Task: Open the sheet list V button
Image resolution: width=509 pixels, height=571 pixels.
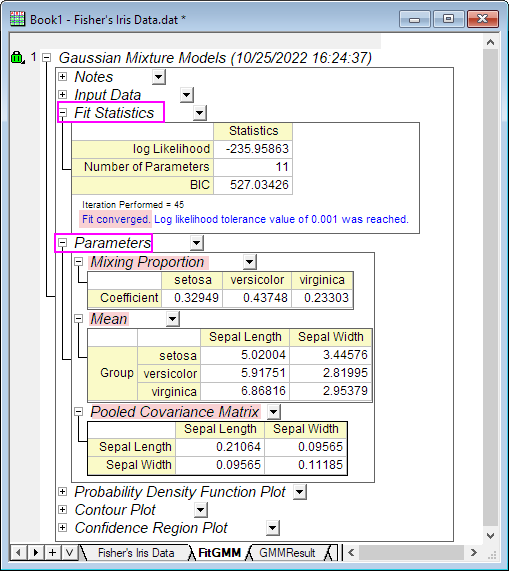Action: pyautogui.click(x=69, y=553)
